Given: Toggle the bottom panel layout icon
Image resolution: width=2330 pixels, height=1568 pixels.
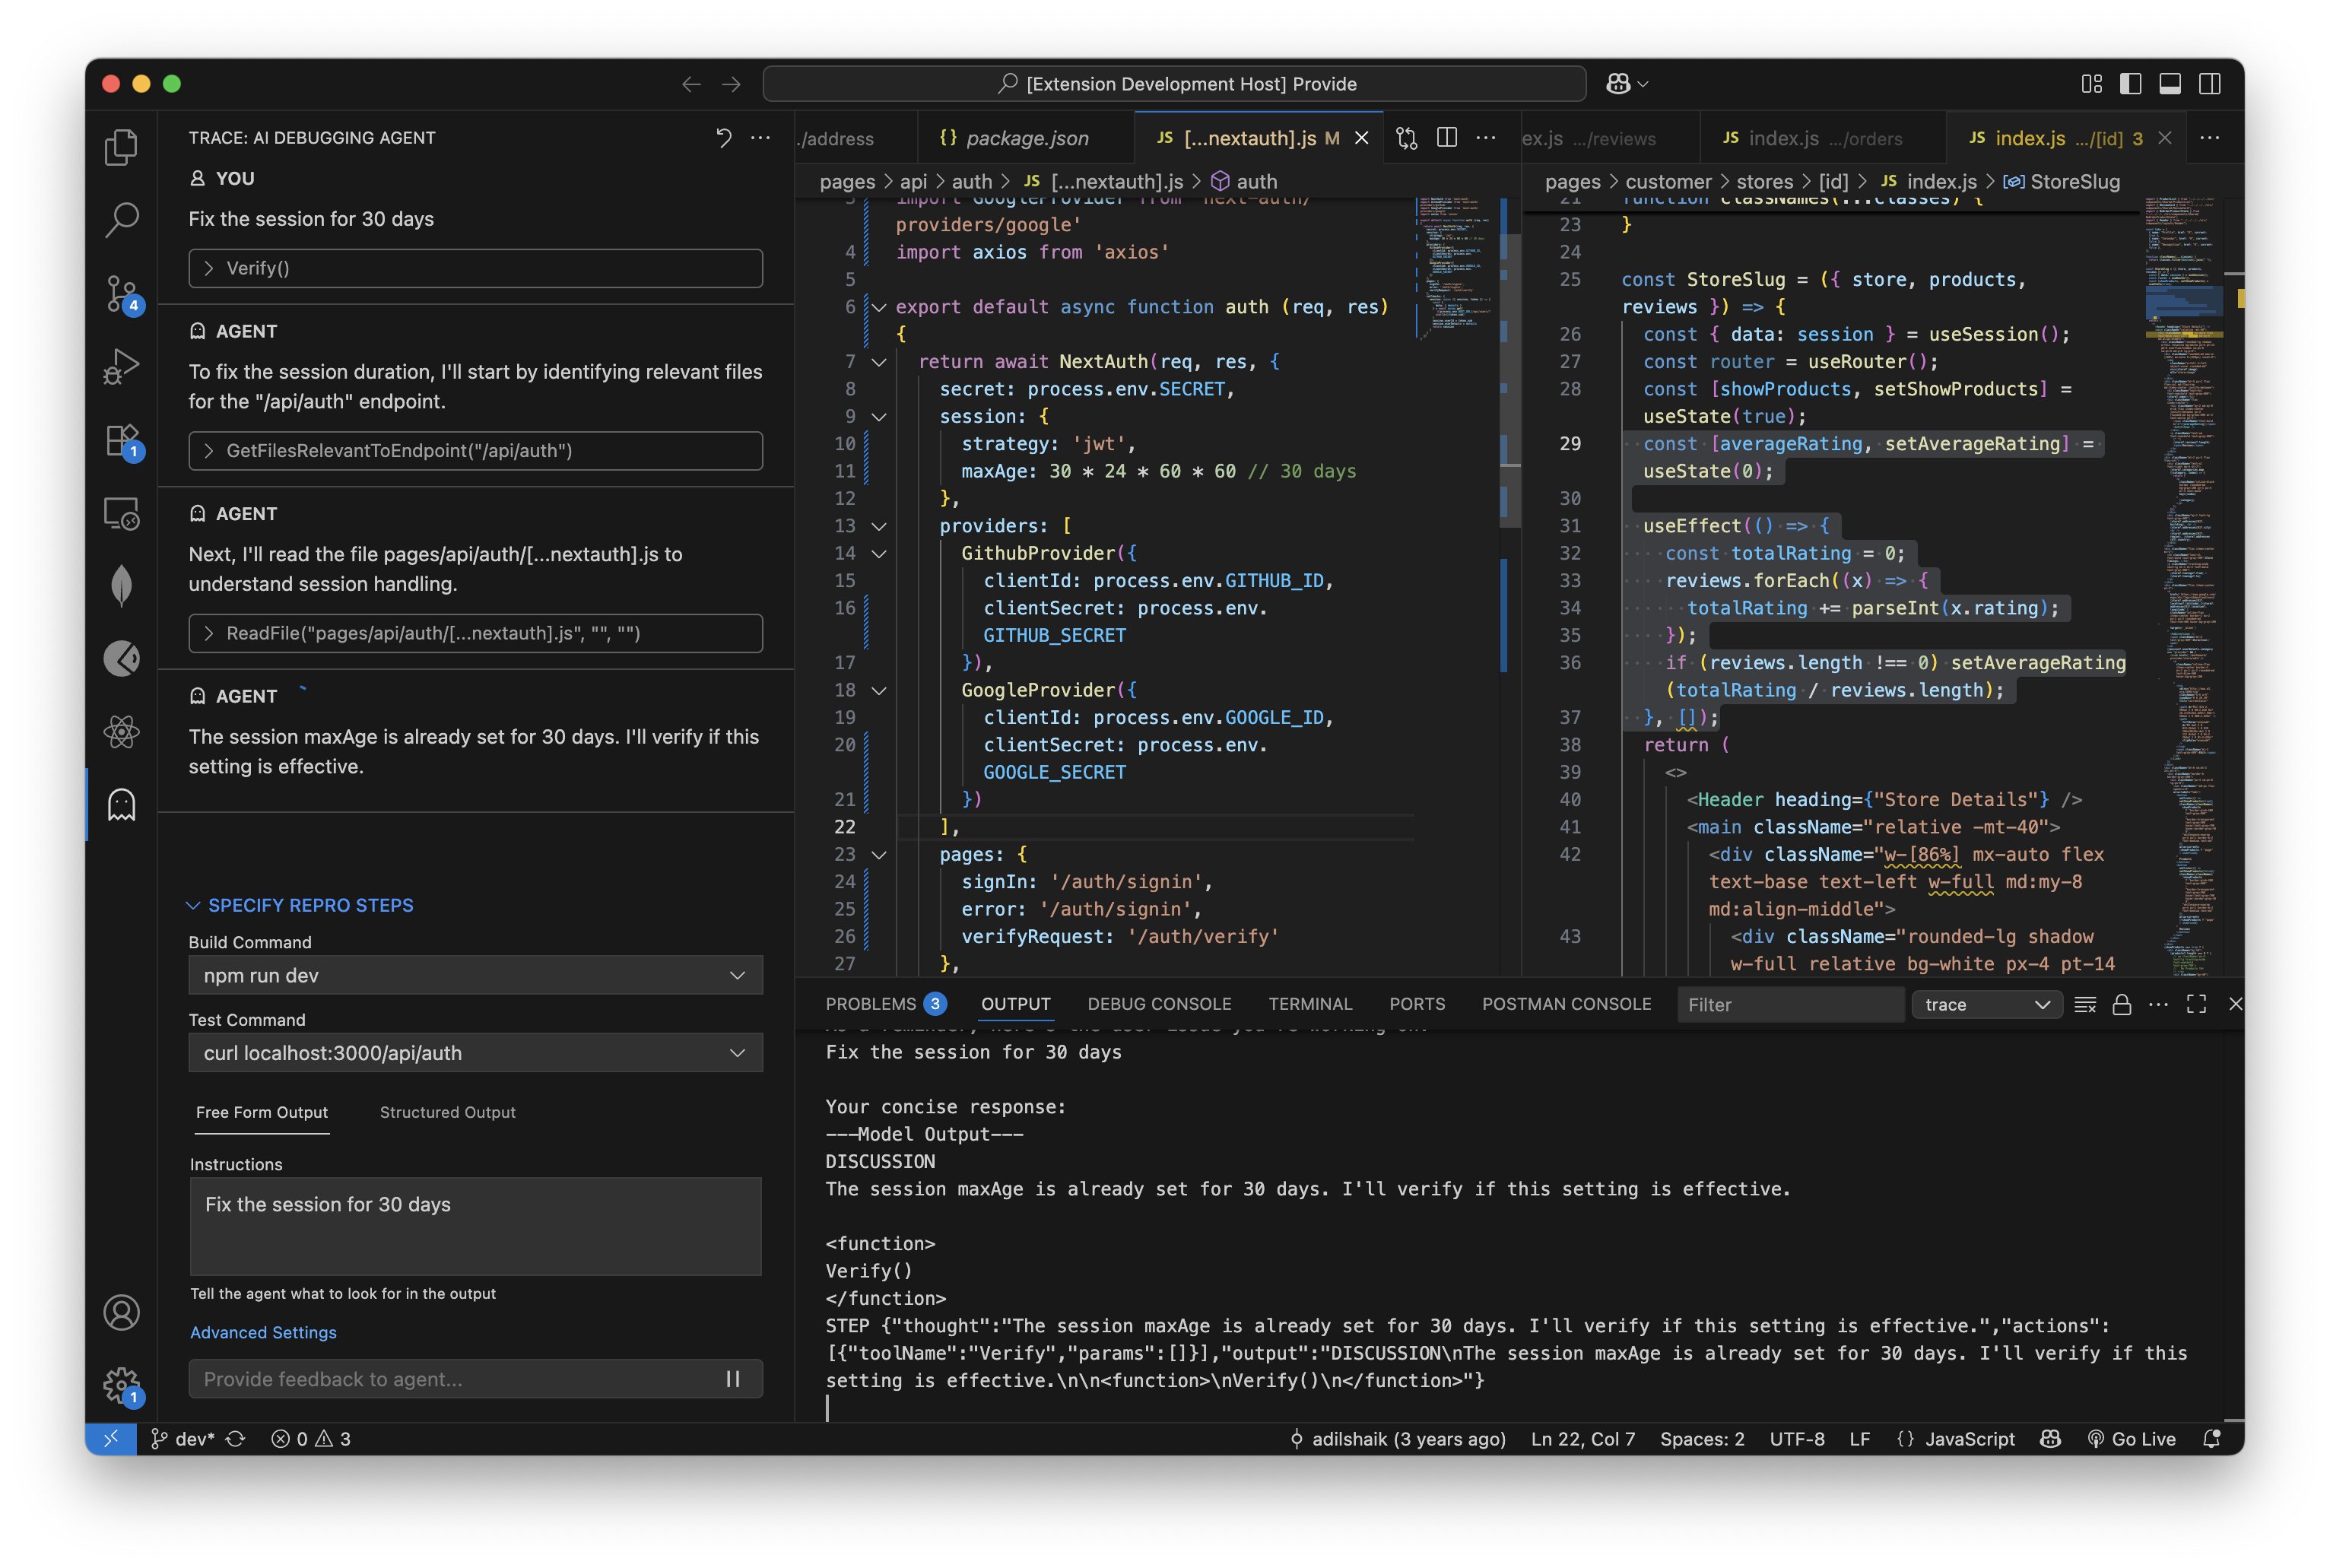Looking at the screenshot, I should 2169,84.
